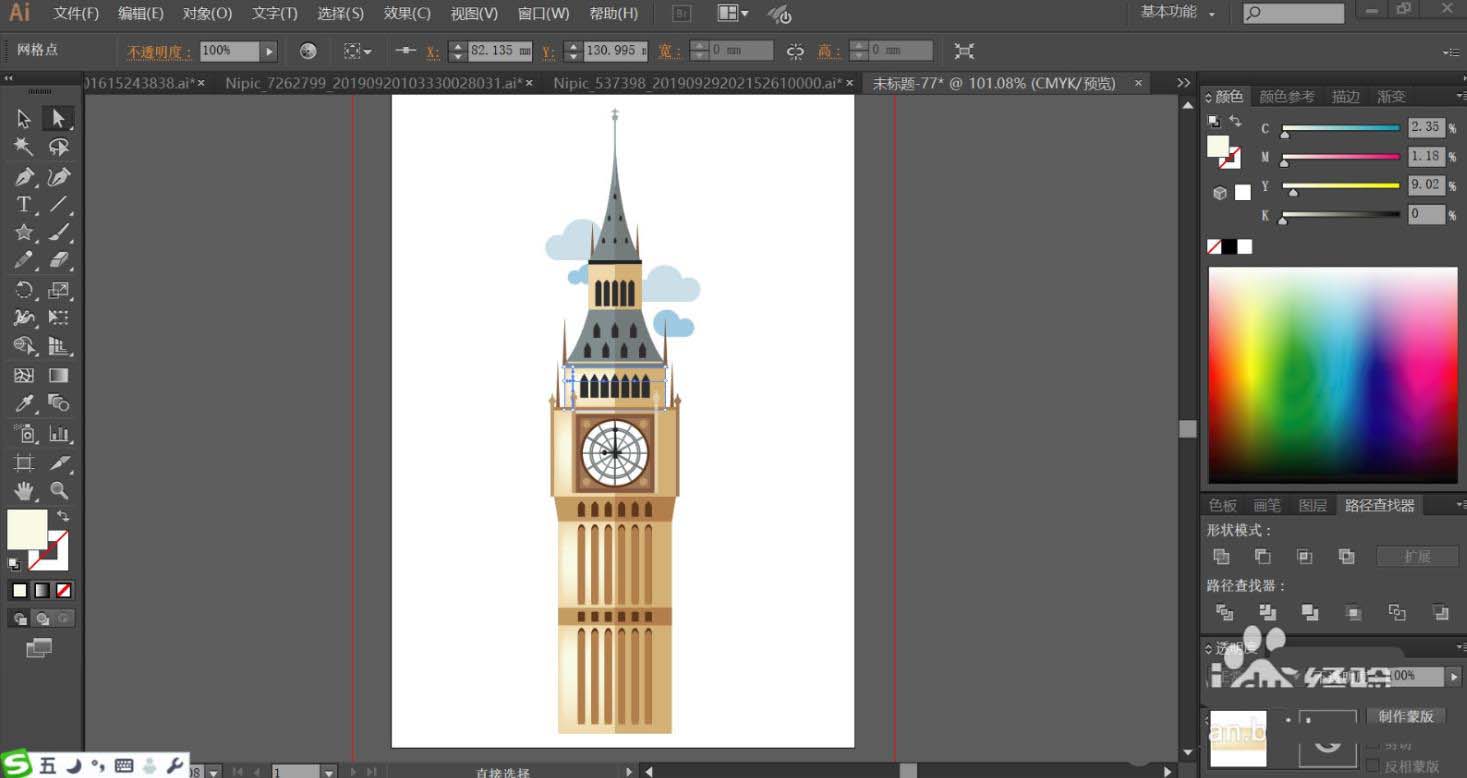Apply the Minus Back pathfinder
This screenshot has width=1467, height=778.
[1440, 612]
